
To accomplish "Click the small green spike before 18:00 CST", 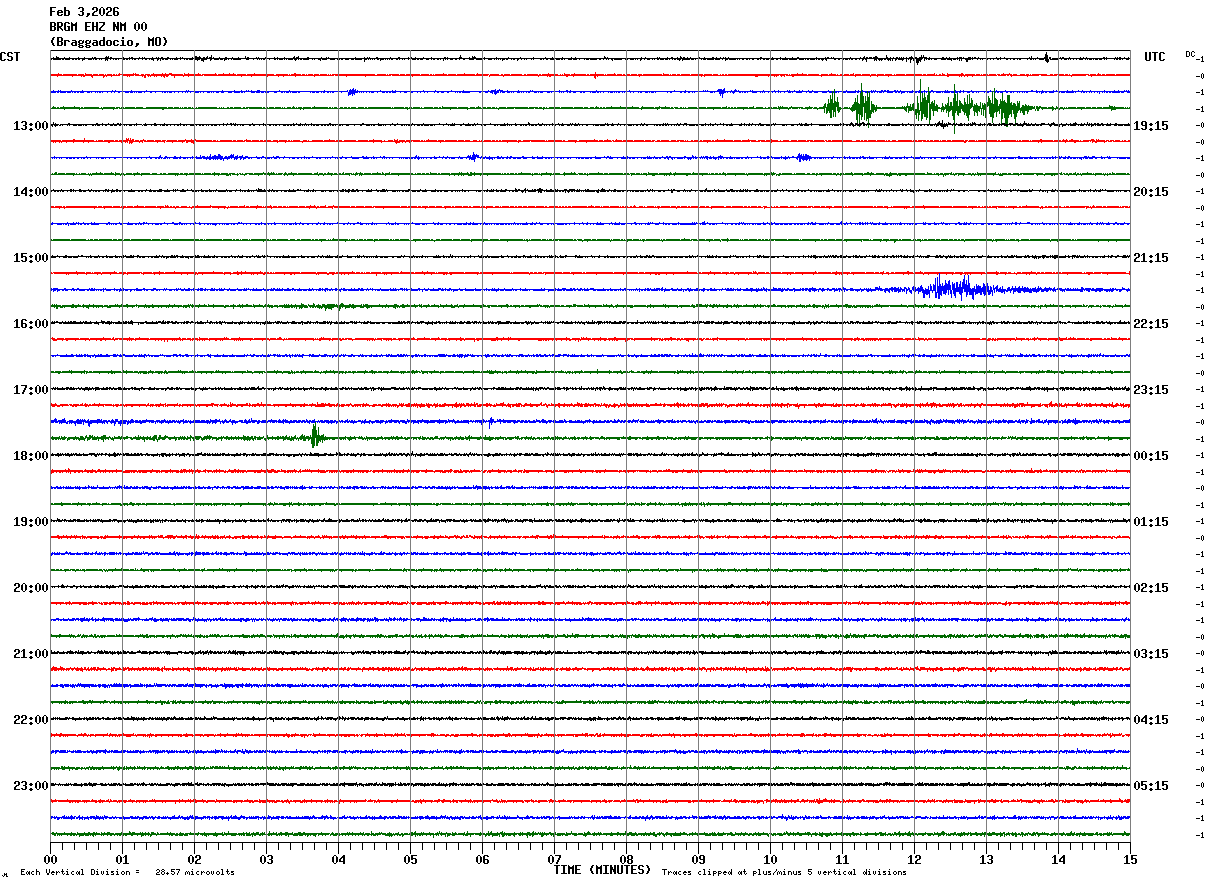I will (315, 436).
